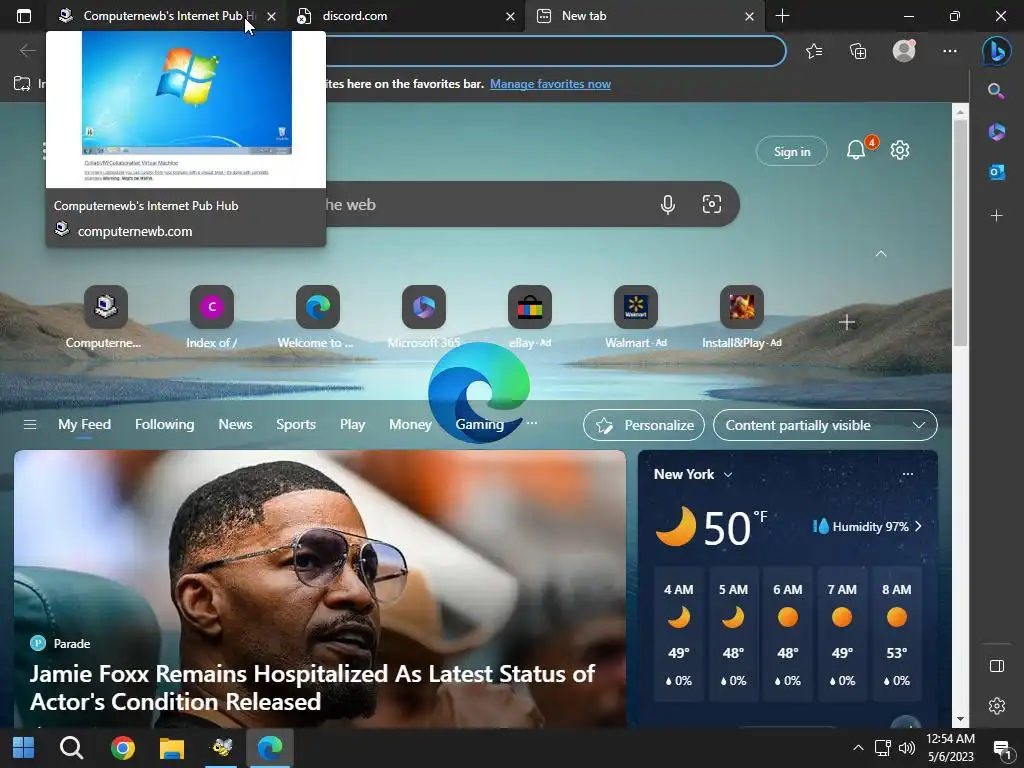Close the New tab tab
This screenshot has height=768, width=1024.
pyautogui.click(x=749, y=16)
